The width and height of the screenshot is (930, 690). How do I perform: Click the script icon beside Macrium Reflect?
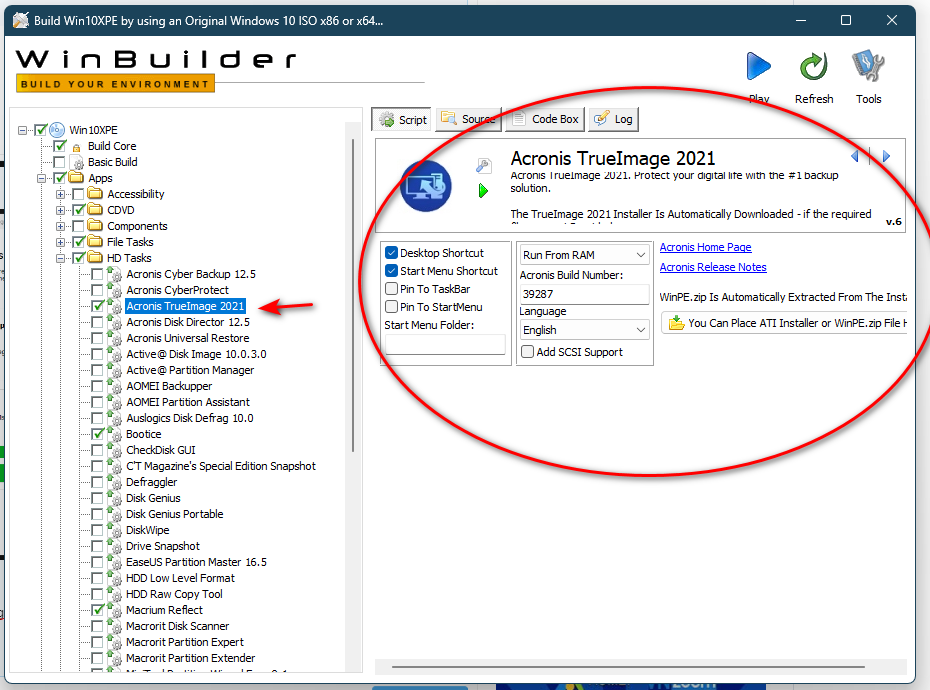pos(114,610)
